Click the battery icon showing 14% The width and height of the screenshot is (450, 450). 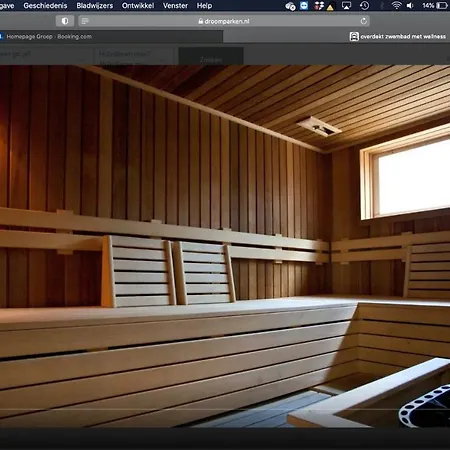443,6
